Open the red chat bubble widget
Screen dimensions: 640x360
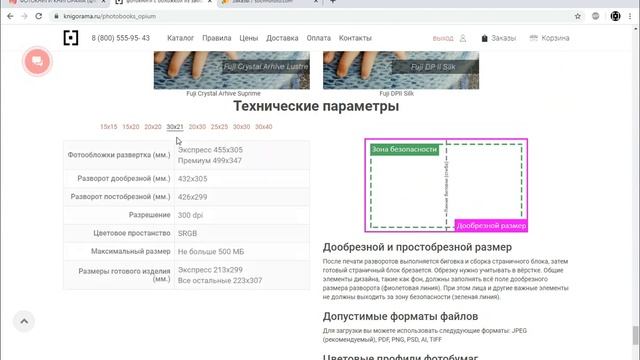[37, 61]
